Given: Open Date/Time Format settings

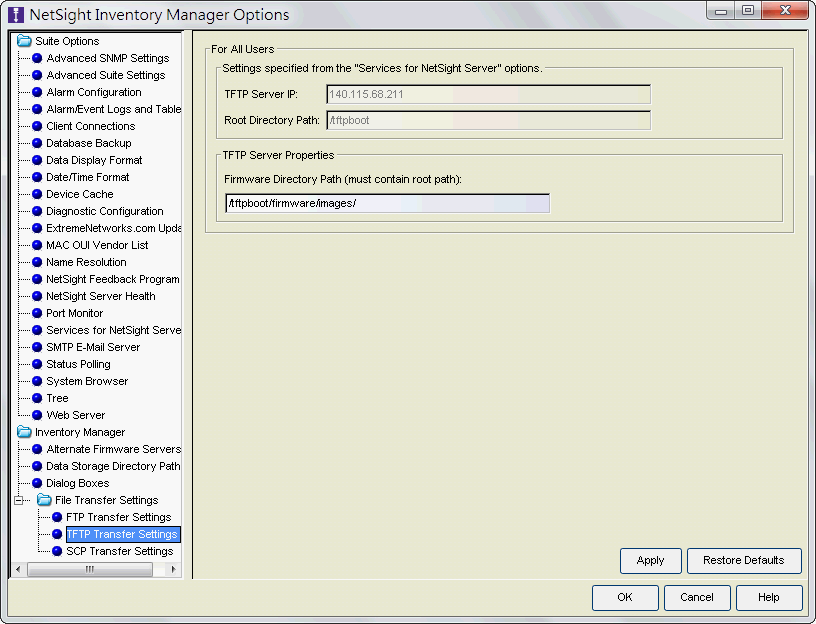Looking at the screenshot, I should click(87, 177).
